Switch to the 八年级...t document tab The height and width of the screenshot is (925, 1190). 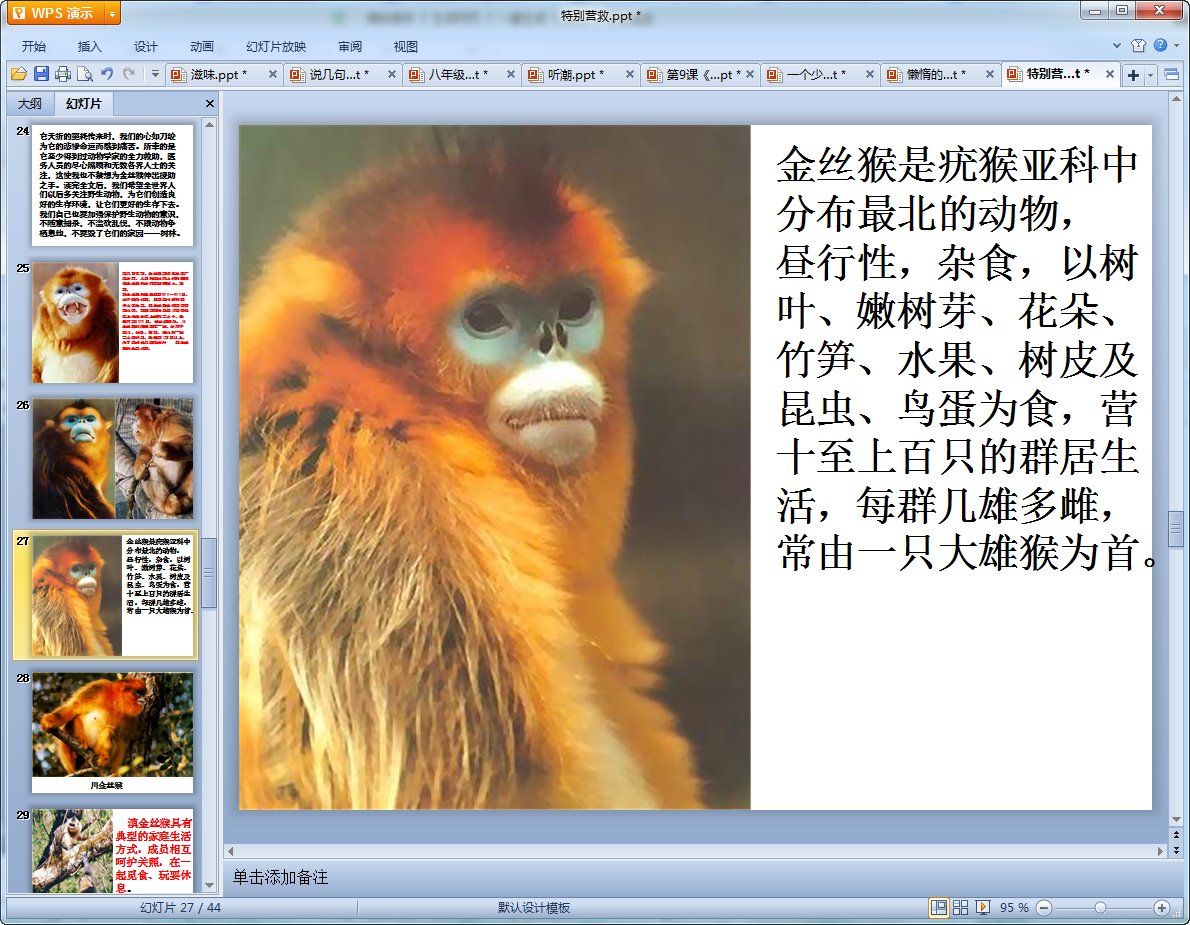pos(457,74)
